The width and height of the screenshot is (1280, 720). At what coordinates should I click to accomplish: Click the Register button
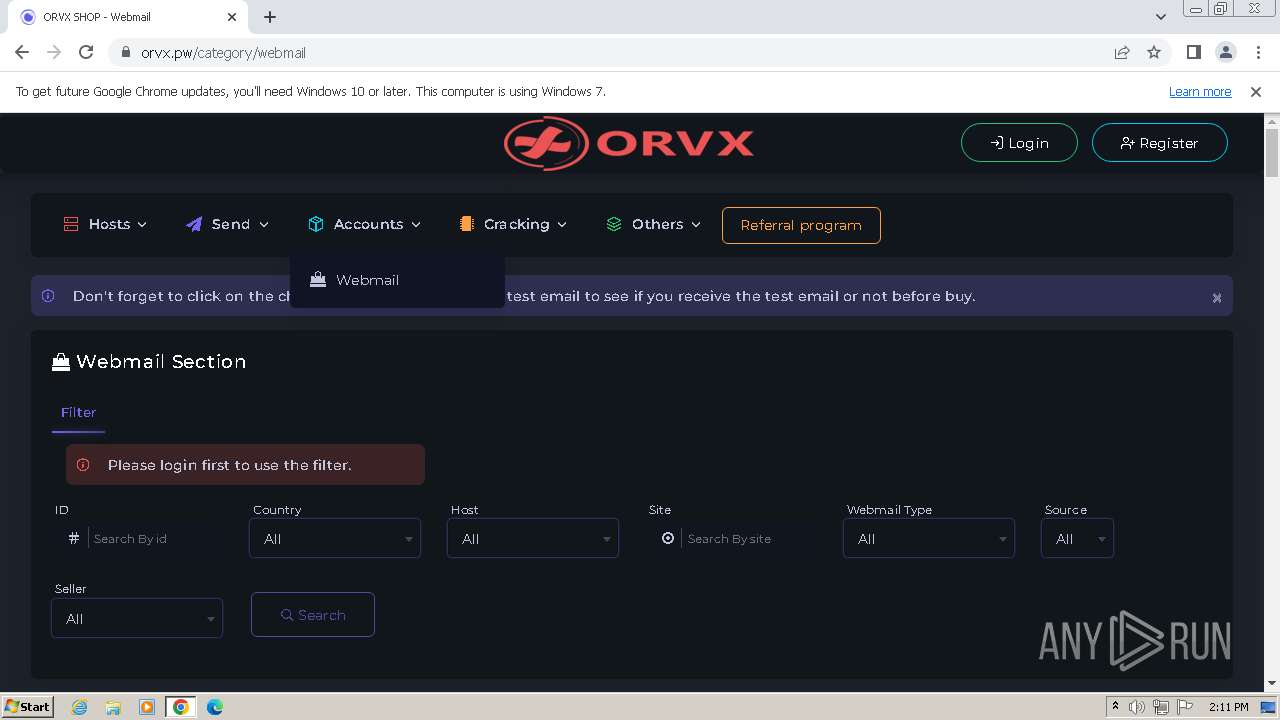tap(1159, 143)
